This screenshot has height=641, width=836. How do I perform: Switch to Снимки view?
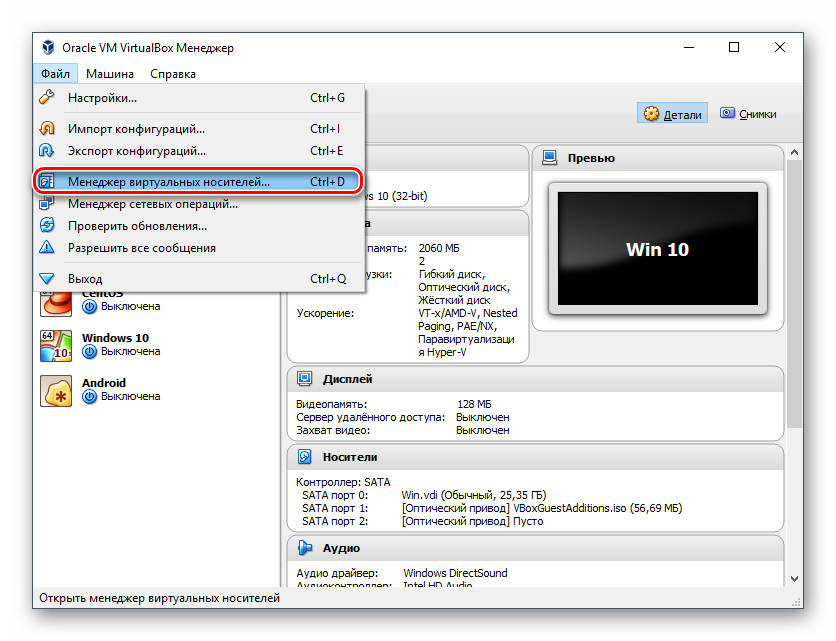coord(749,114)
